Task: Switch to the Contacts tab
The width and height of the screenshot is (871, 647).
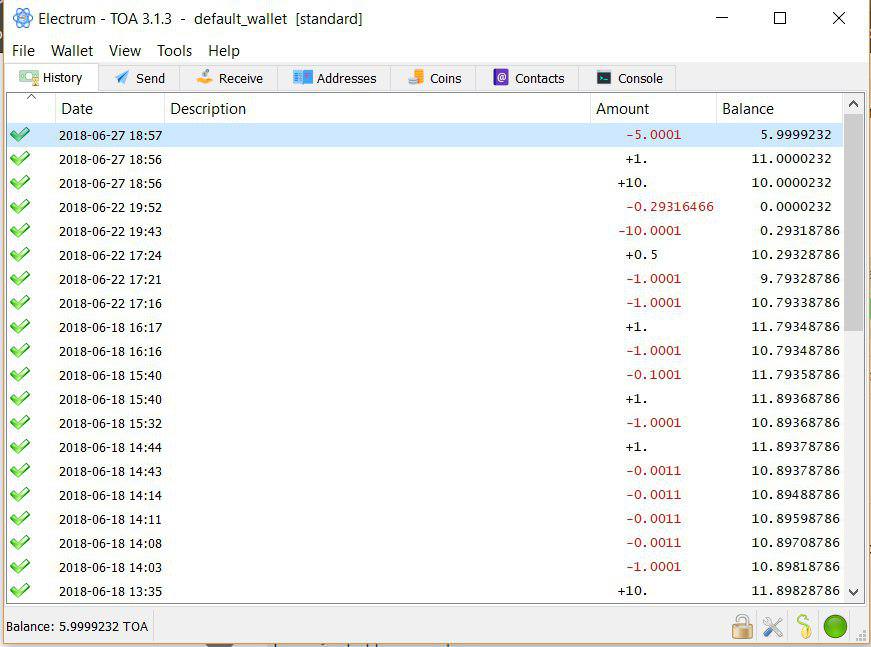Action: [528, 78]
